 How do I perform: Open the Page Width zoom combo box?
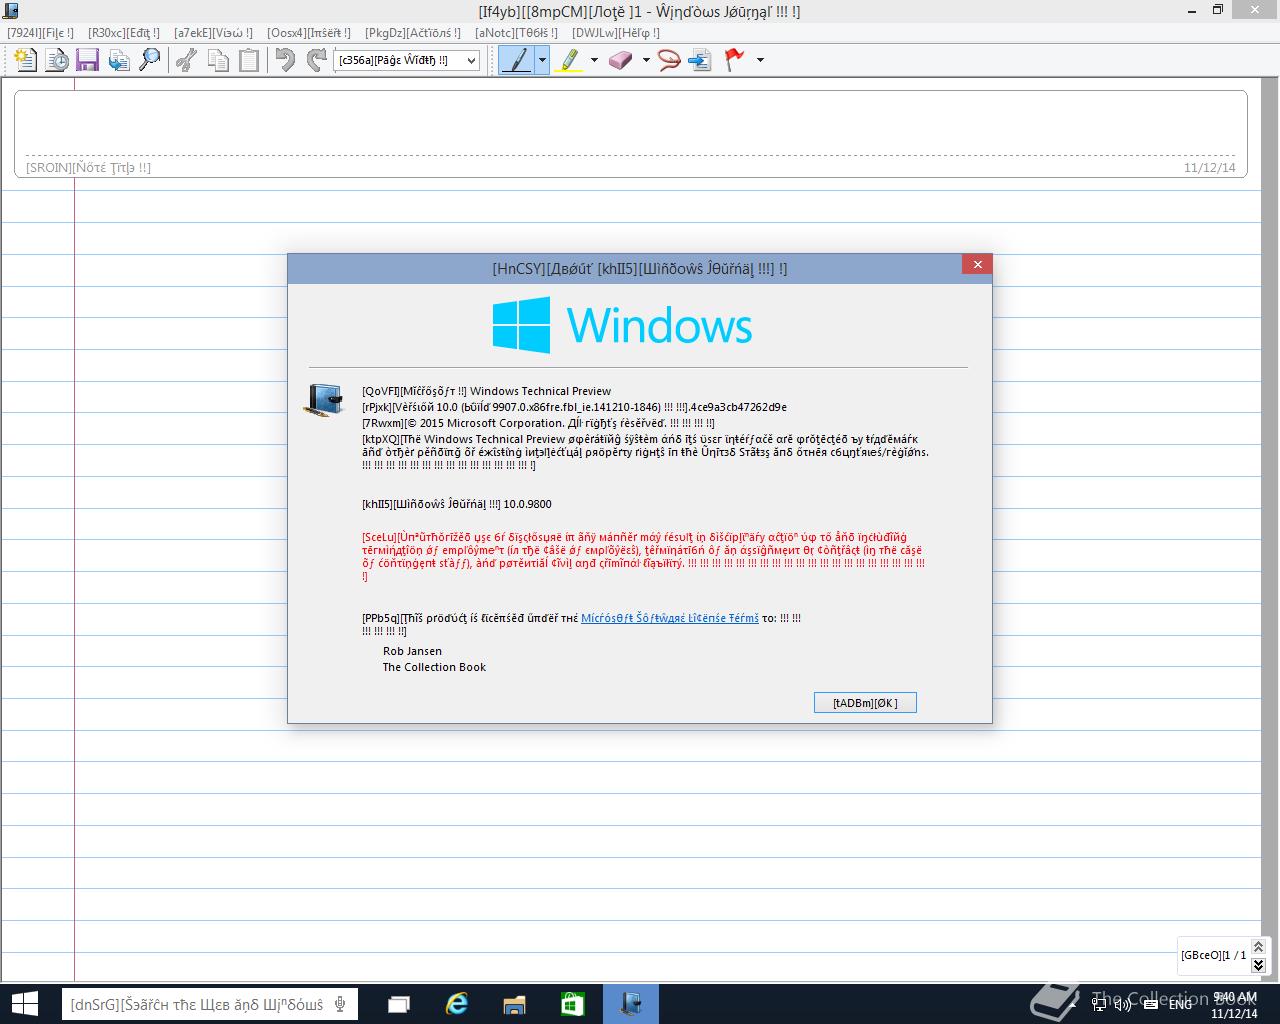point(407,60)
